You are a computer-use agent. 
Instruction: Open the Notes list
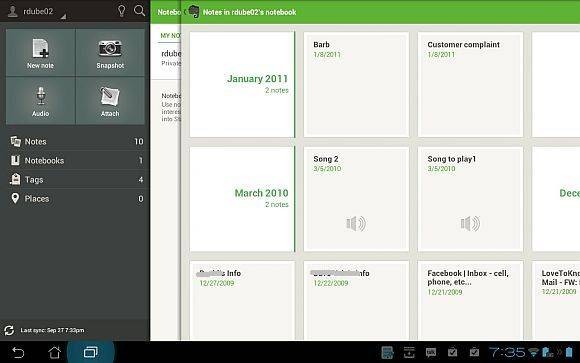77,141
